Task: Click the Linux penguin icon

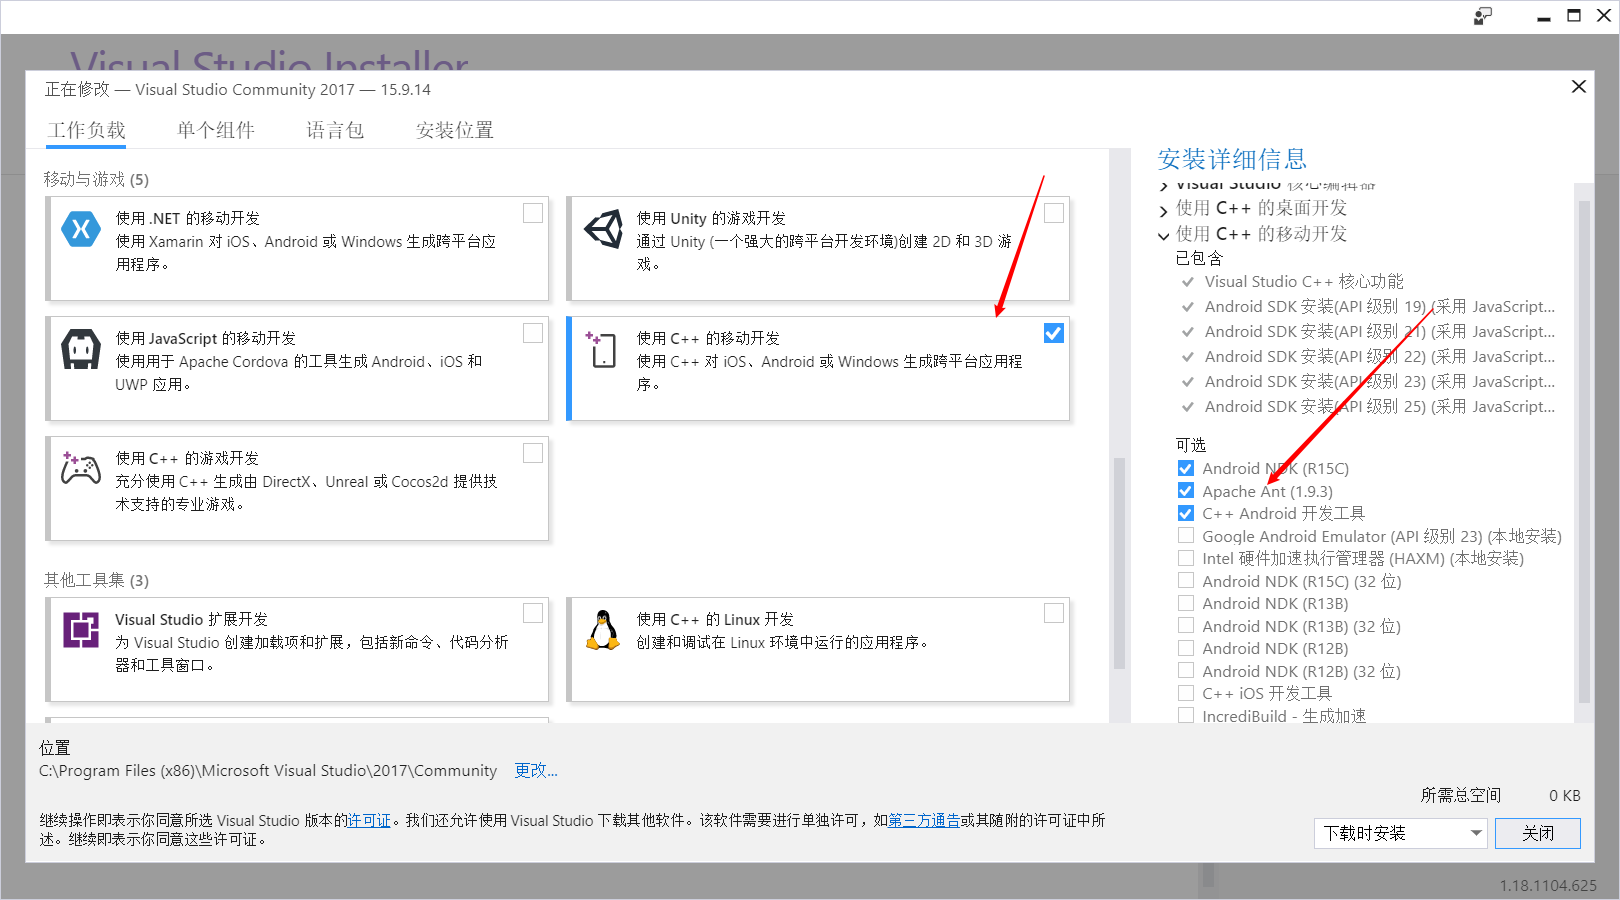Action: click(x=601, y=632)
